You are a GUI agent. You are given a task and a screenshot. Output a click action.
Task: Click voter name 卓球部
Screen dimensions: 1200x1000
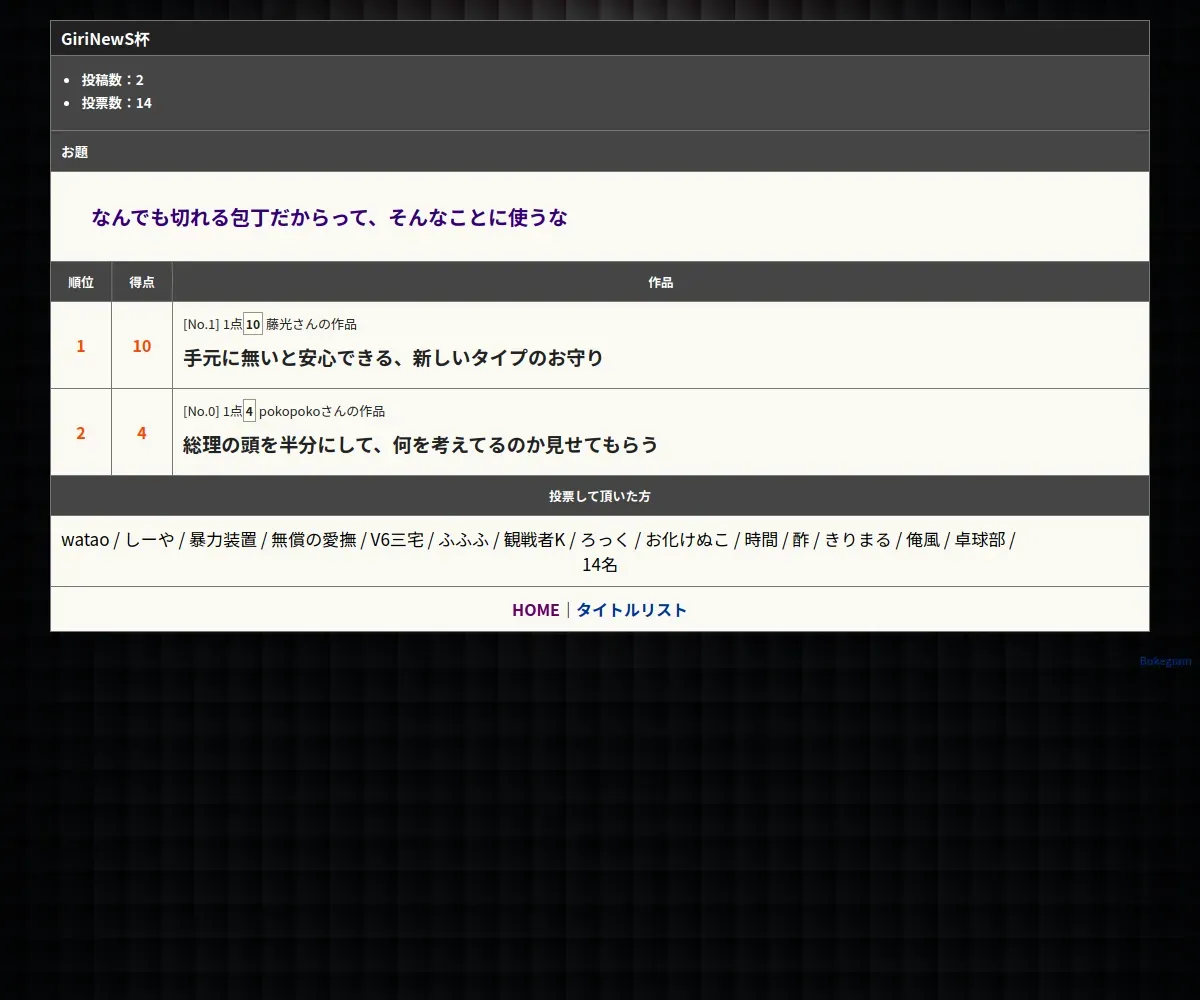[980, 540]
